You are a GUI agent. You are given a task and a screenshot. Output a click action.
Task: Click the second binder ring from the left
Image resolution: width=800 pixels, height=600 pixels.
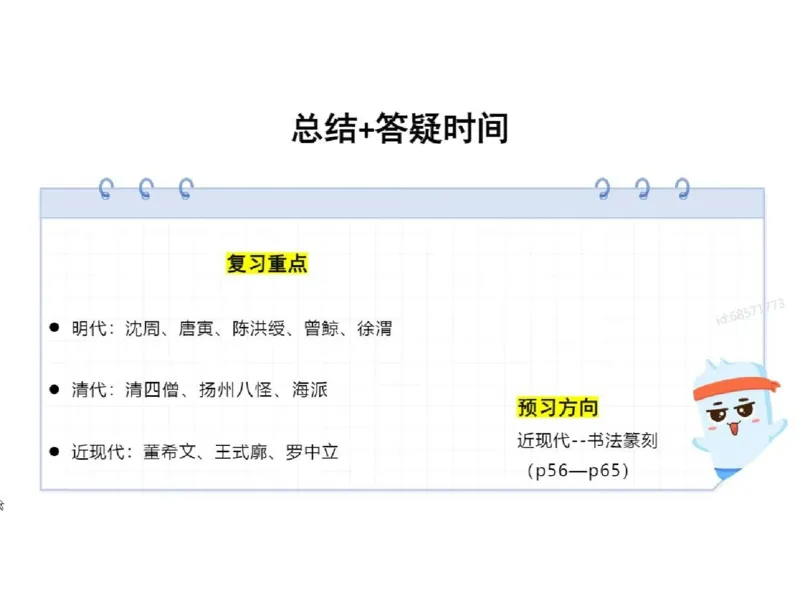143,188
